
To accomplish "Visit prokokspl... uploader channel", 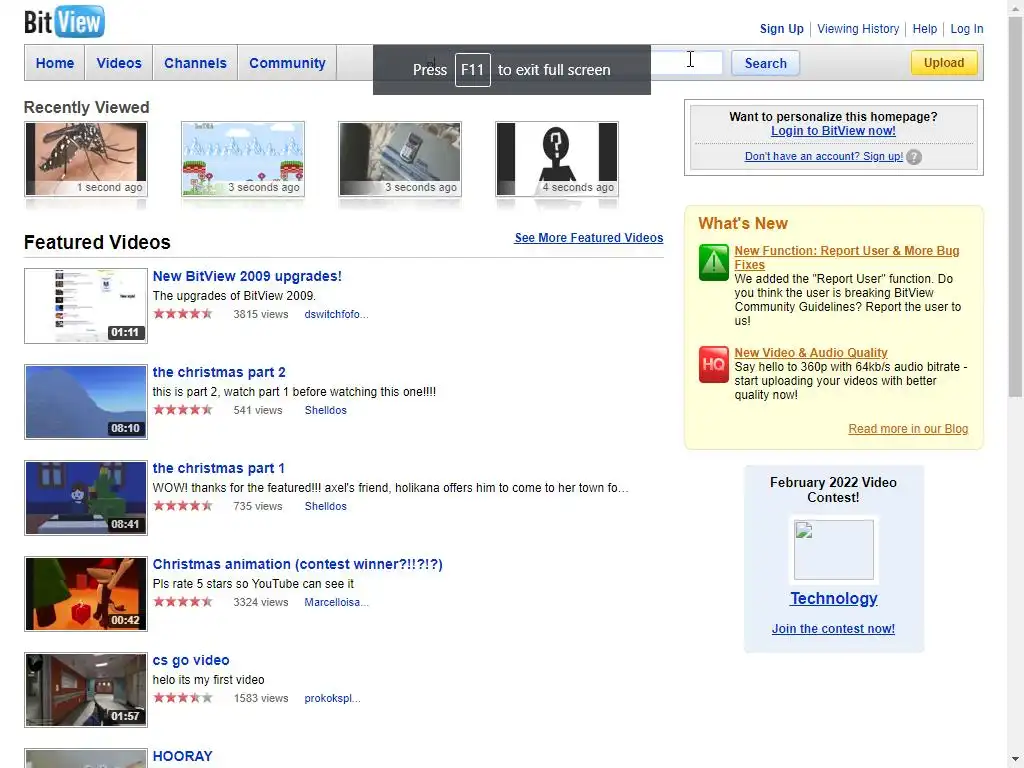I will [332, 698].
